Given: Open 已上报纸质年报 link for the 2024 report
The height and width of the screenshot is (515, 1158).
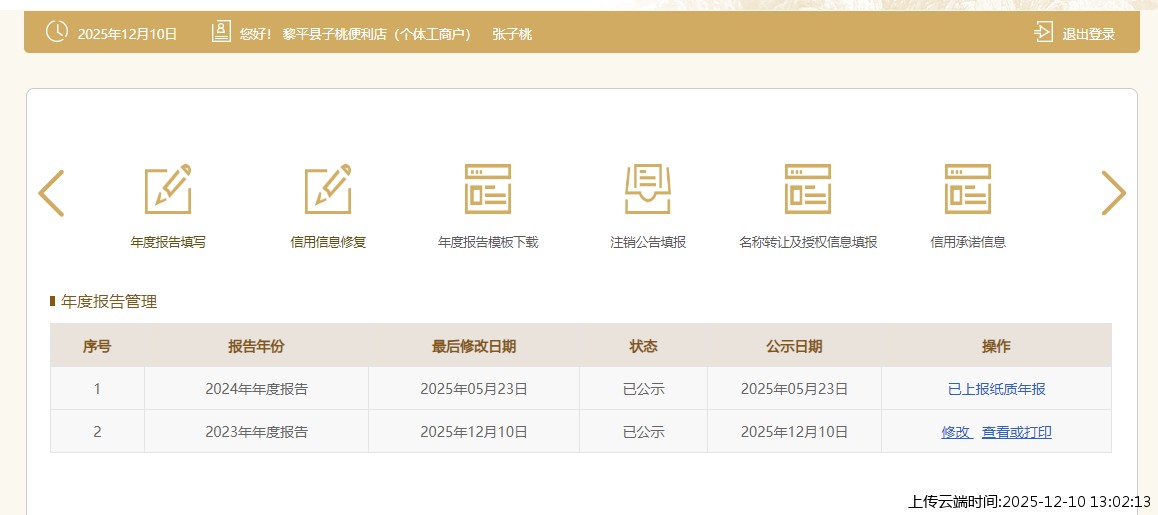Looking at the screenshot, I should click(x=996, y=389).
